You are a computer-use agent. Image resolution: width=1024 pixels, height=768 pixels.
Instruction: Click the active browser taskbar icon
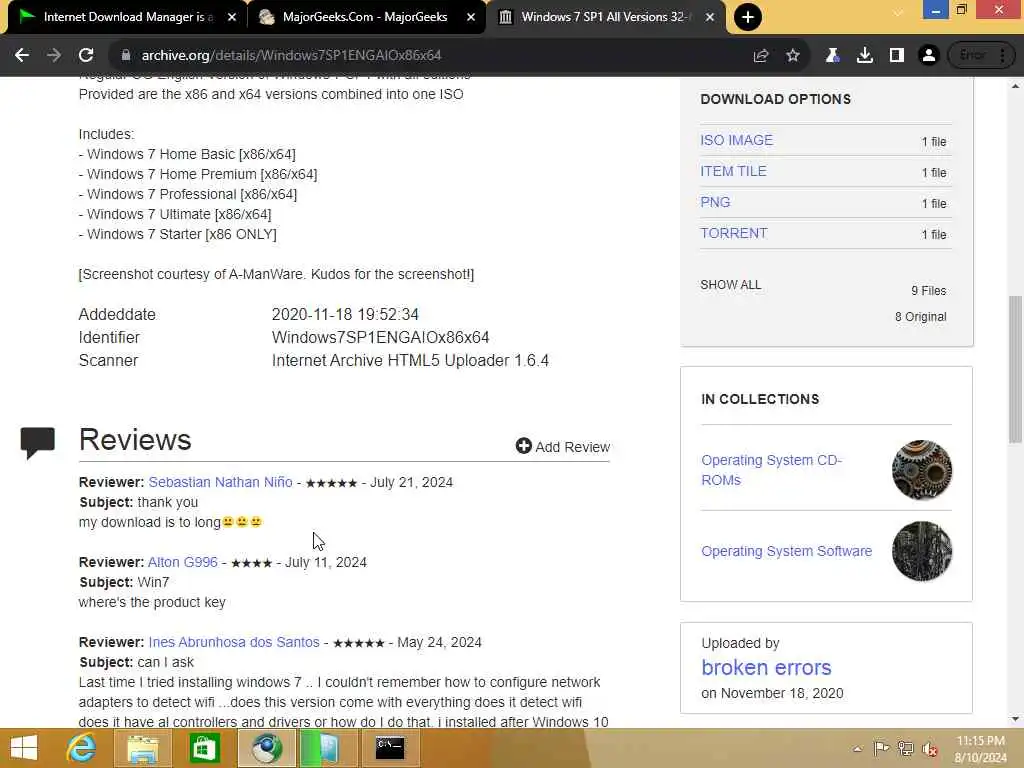(x=267, y=748)
